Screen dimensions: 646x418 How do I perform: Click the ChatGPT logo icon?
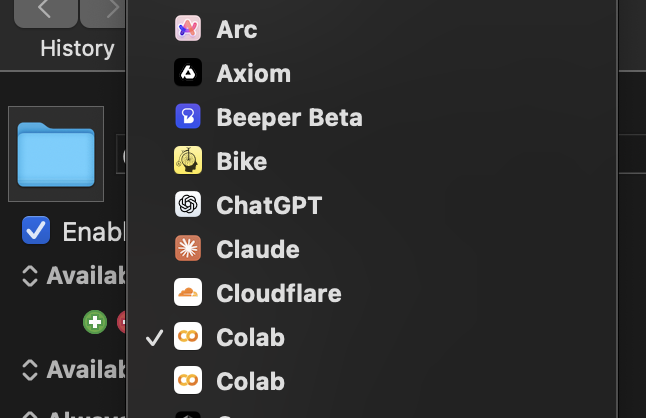point(188,204)
